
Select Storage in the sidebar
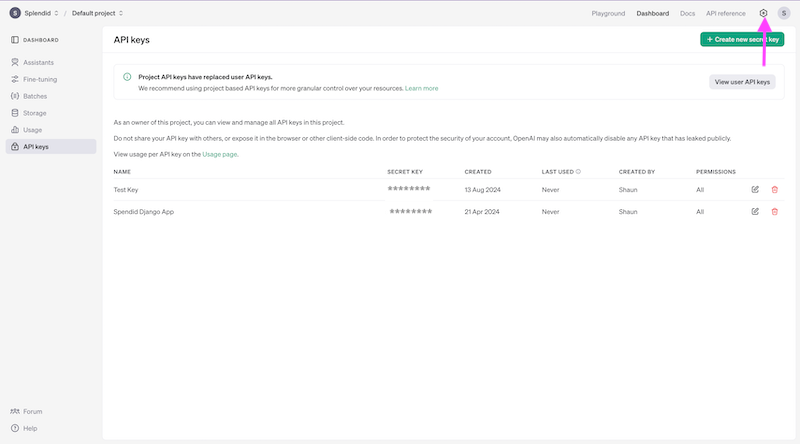point(51,113)
